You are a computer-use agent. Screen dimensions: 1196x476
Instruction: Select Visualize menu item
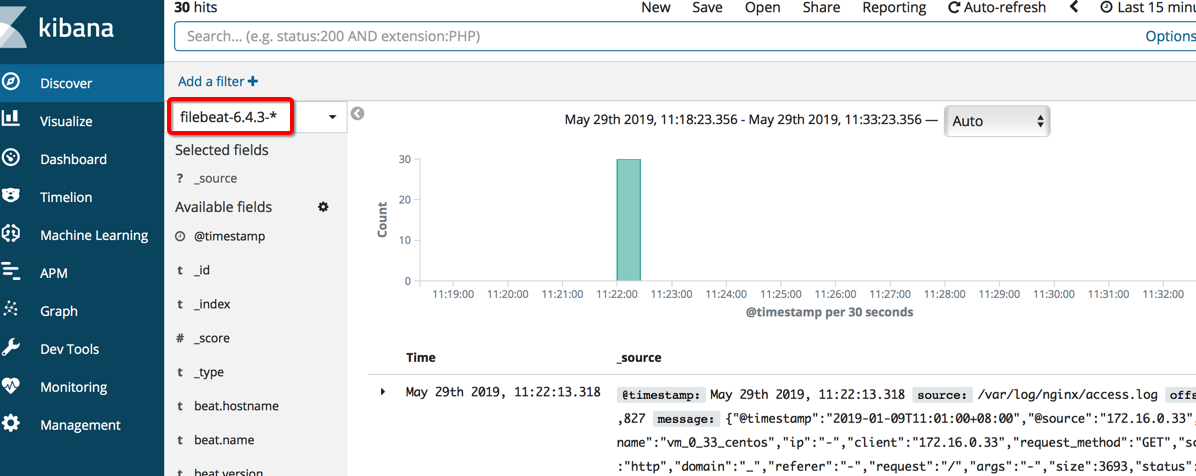tap(82, 121)
